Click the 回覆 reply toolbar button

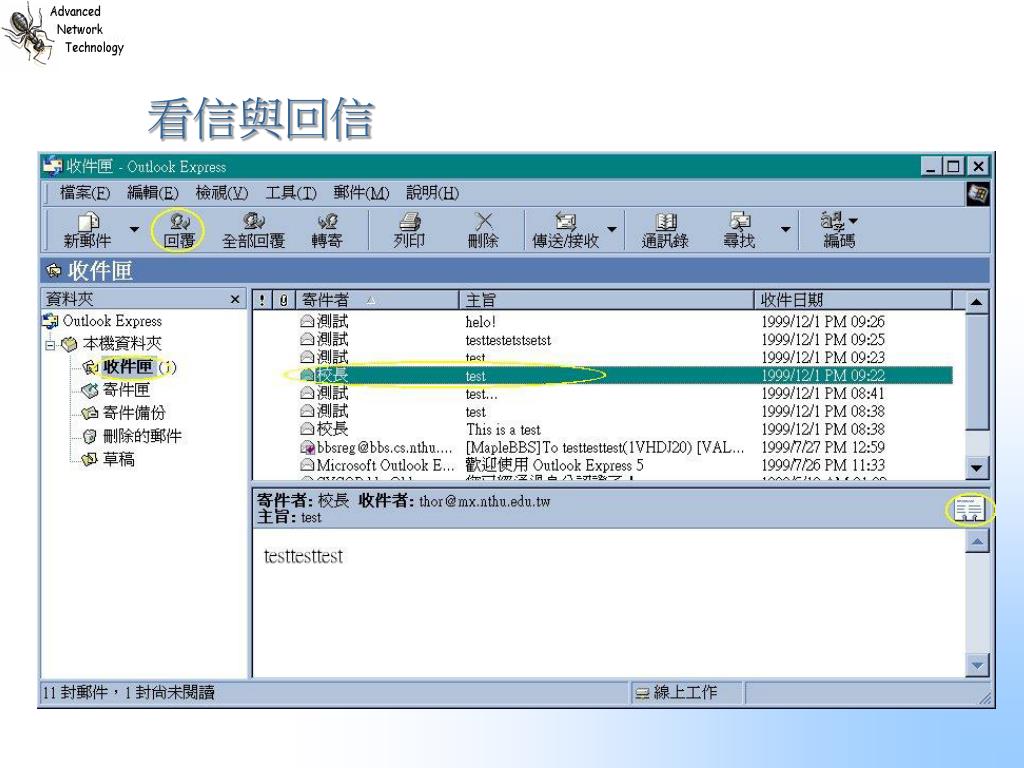click(x=178, y=231)
